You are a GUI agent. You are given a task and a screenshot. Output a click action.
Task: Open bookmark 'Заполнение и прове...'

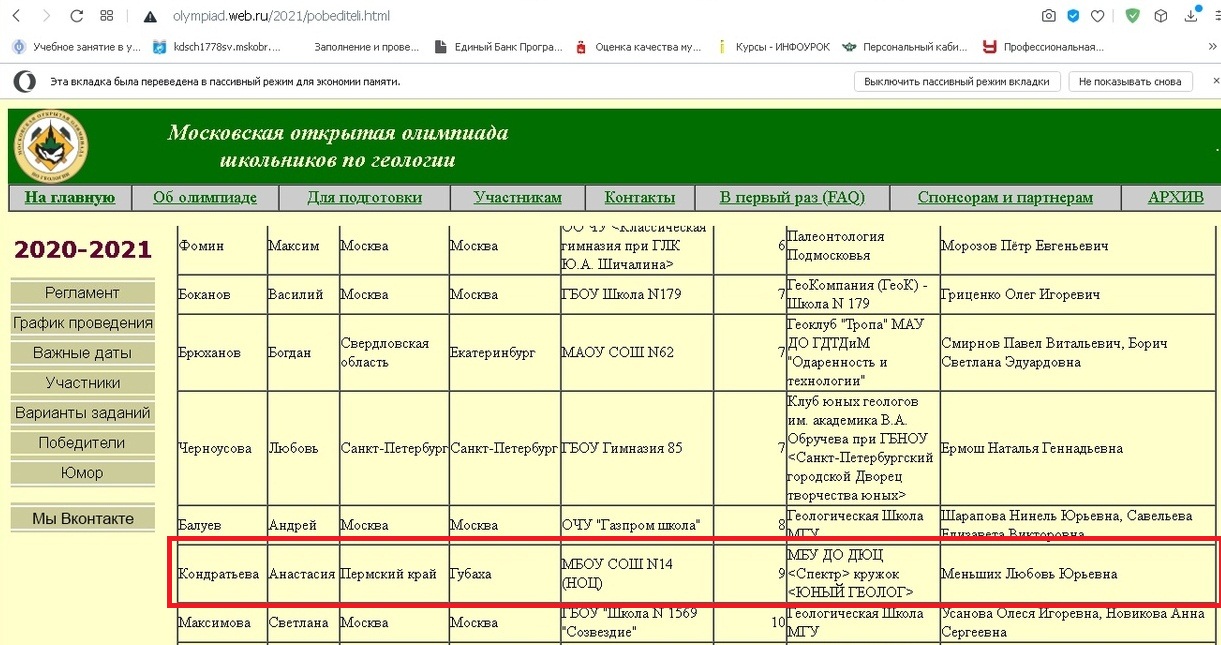(x=365, y=46)
